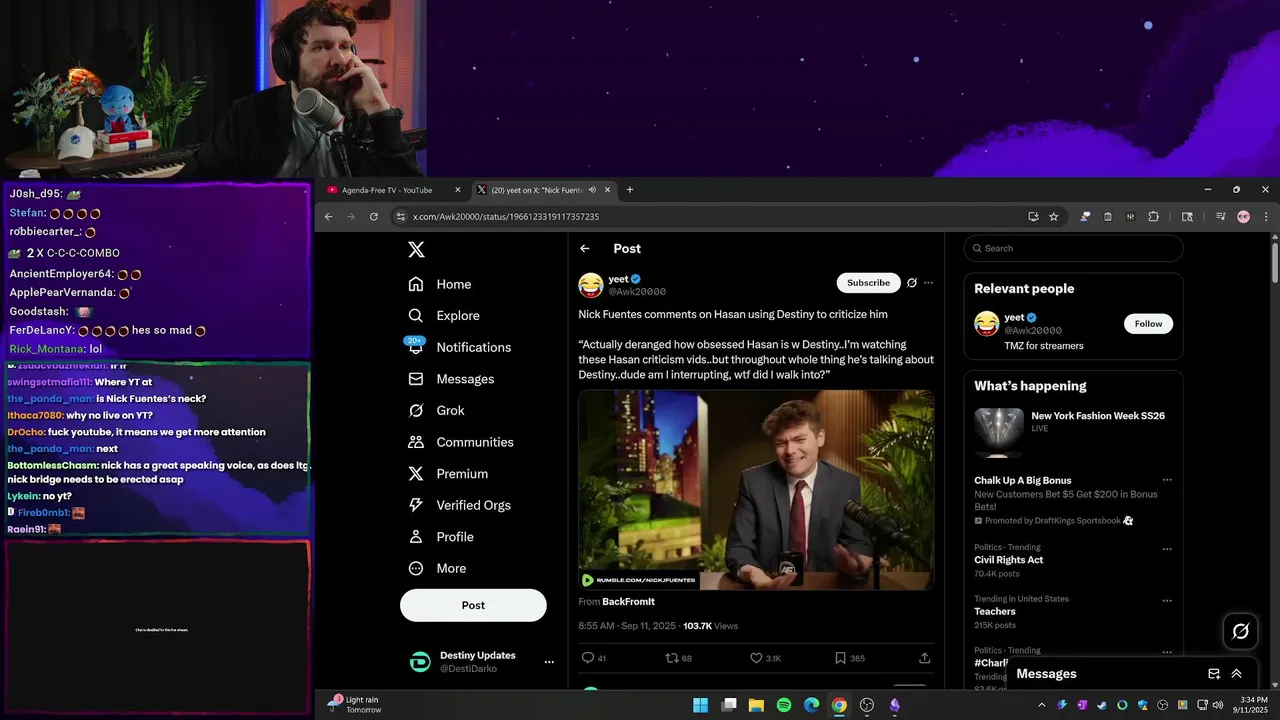Screen dimensions: 1280x720
Task: Close the Agenda-Free TV tab
Action: point(458,190)
